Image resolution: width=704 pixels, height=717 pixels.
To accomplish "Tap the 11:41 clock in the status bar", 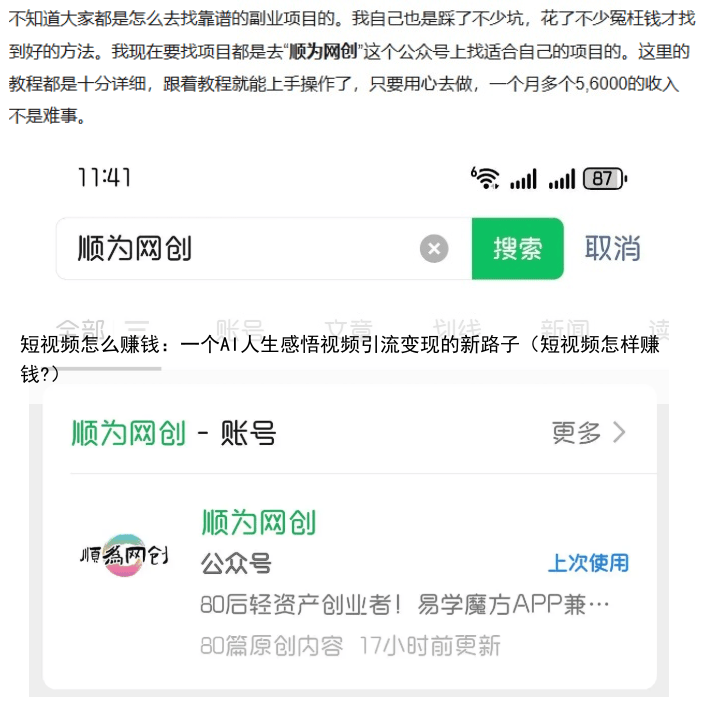I will 105,177.
